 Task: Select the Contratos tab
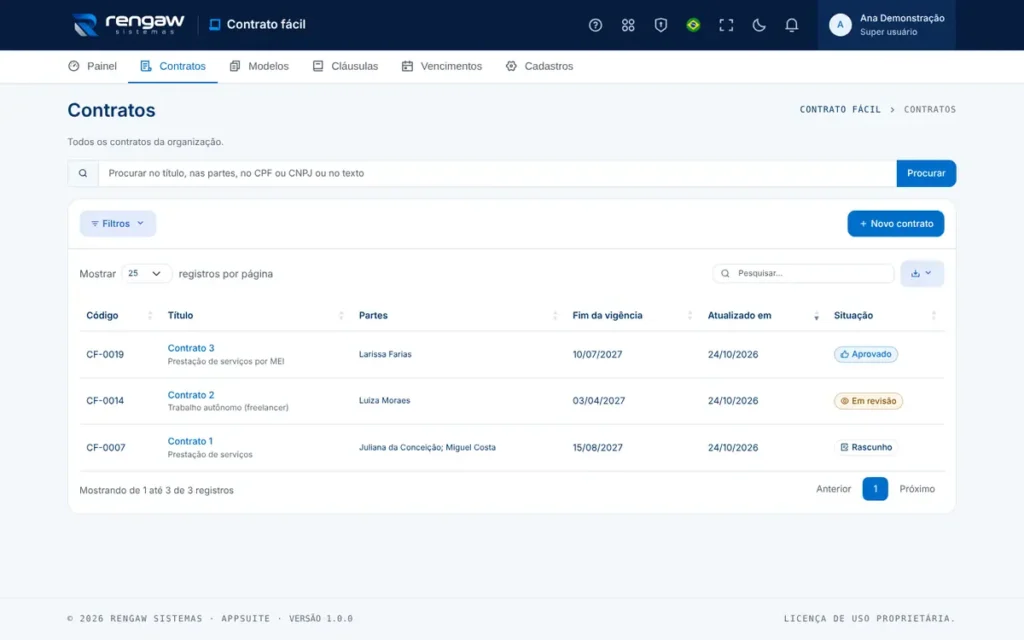coord(172,66)
